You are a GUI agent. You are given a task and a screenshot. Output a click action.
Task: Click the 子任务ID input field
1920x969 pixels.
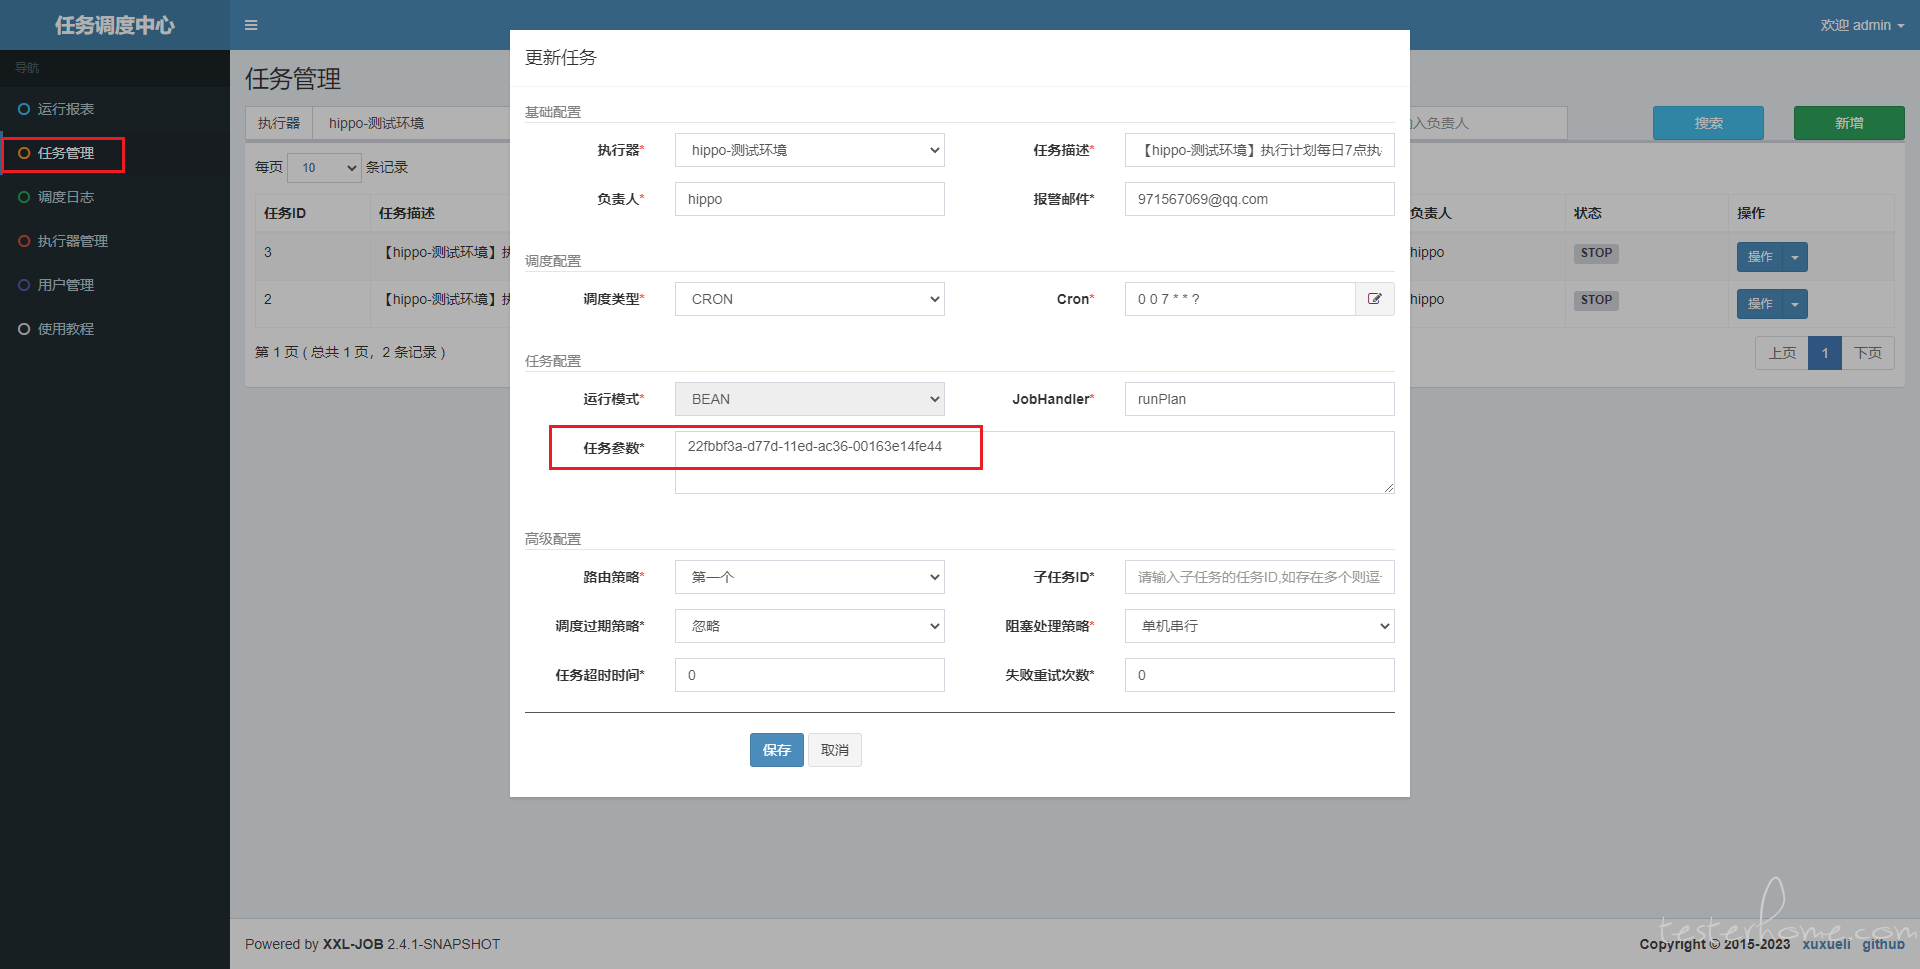(1260, 577)
